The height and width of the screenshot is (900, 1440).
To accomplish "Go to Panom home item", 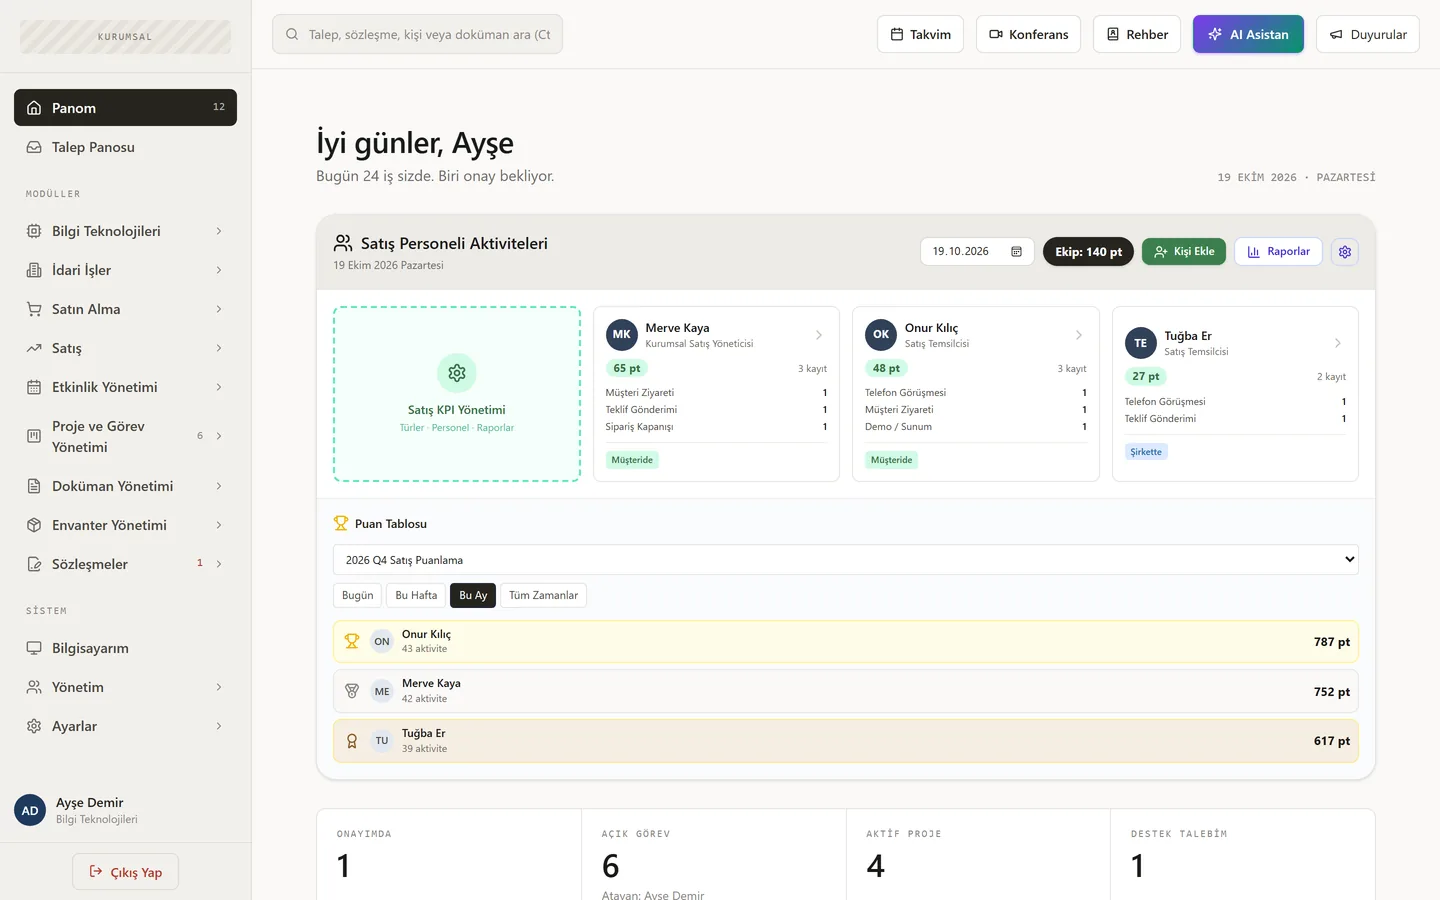I will click(x=125, y=108).
